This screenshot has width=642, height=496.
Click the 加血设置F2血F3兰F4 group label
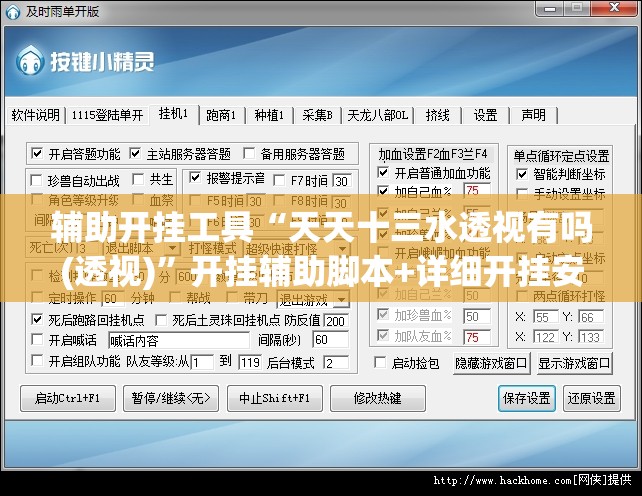coord(433,154)
